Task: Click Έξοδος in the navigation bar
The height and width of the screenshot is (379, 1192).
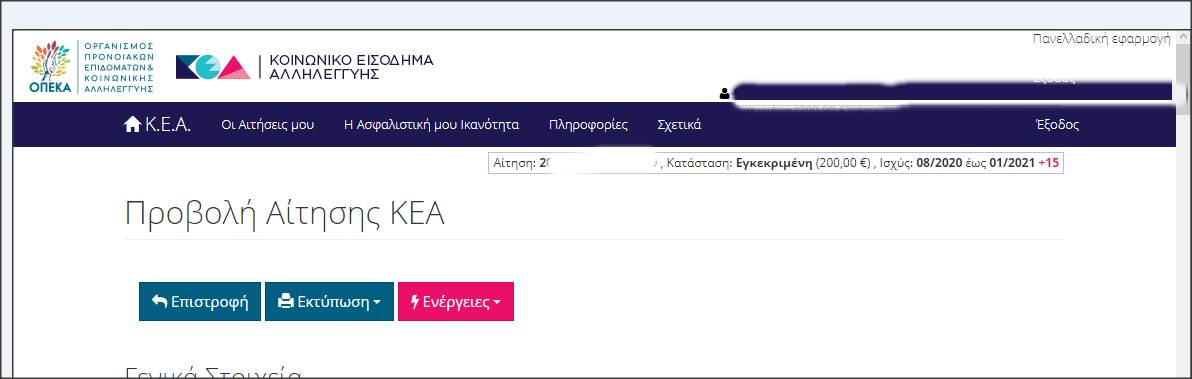Action: pos(1057,125)
